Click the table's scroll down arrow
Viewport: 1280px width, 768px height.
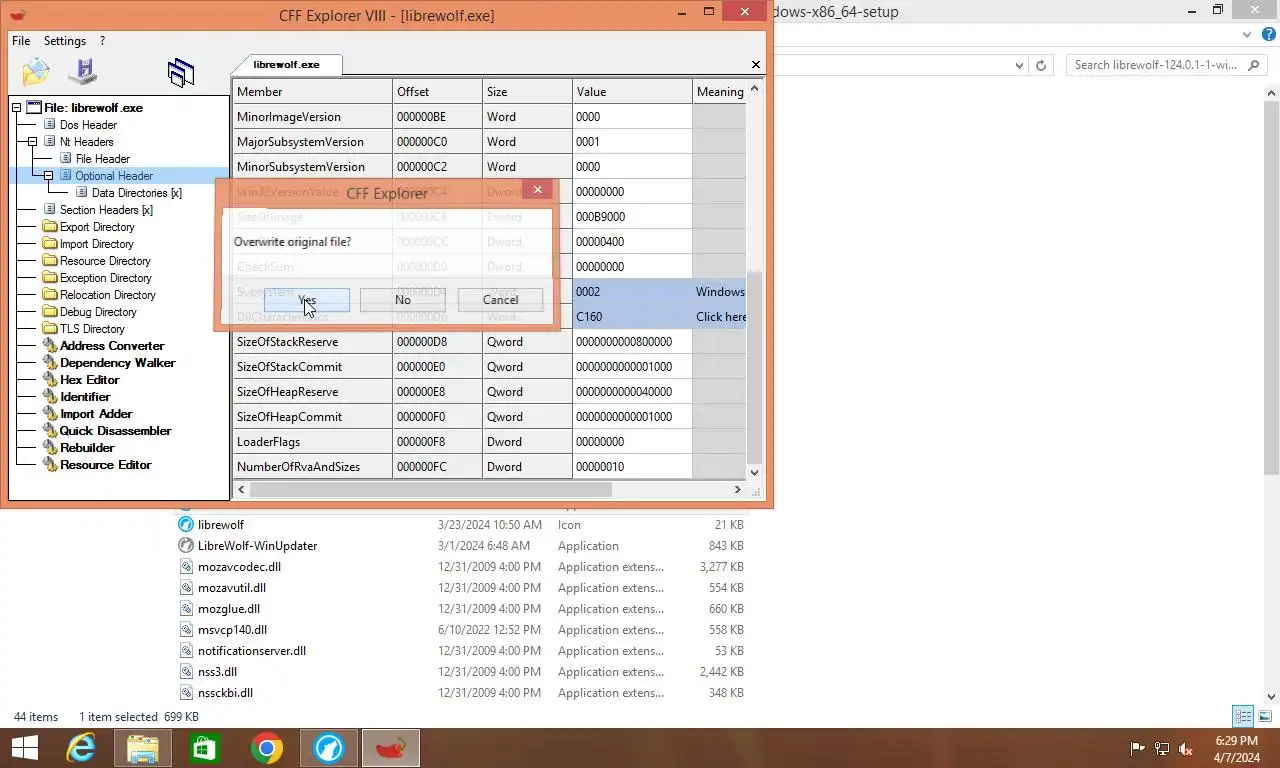[755, 473]
